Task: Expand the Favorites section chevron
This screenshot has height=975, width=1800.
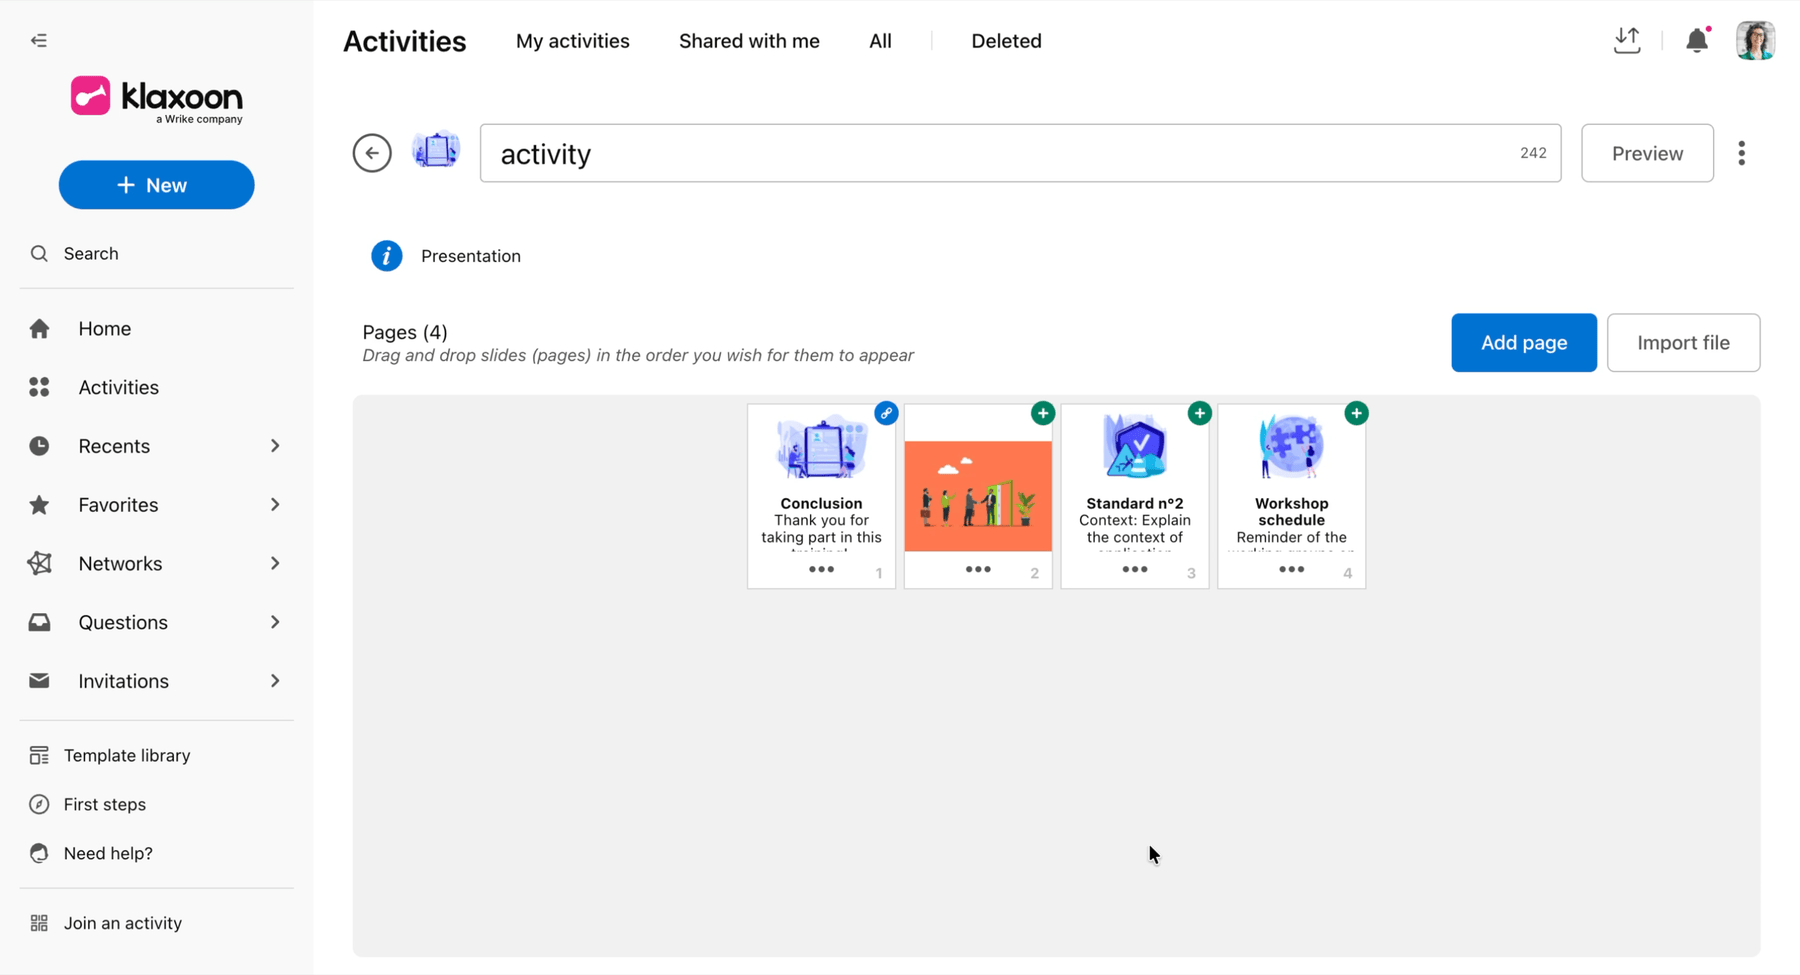Action: pos(275,505)
